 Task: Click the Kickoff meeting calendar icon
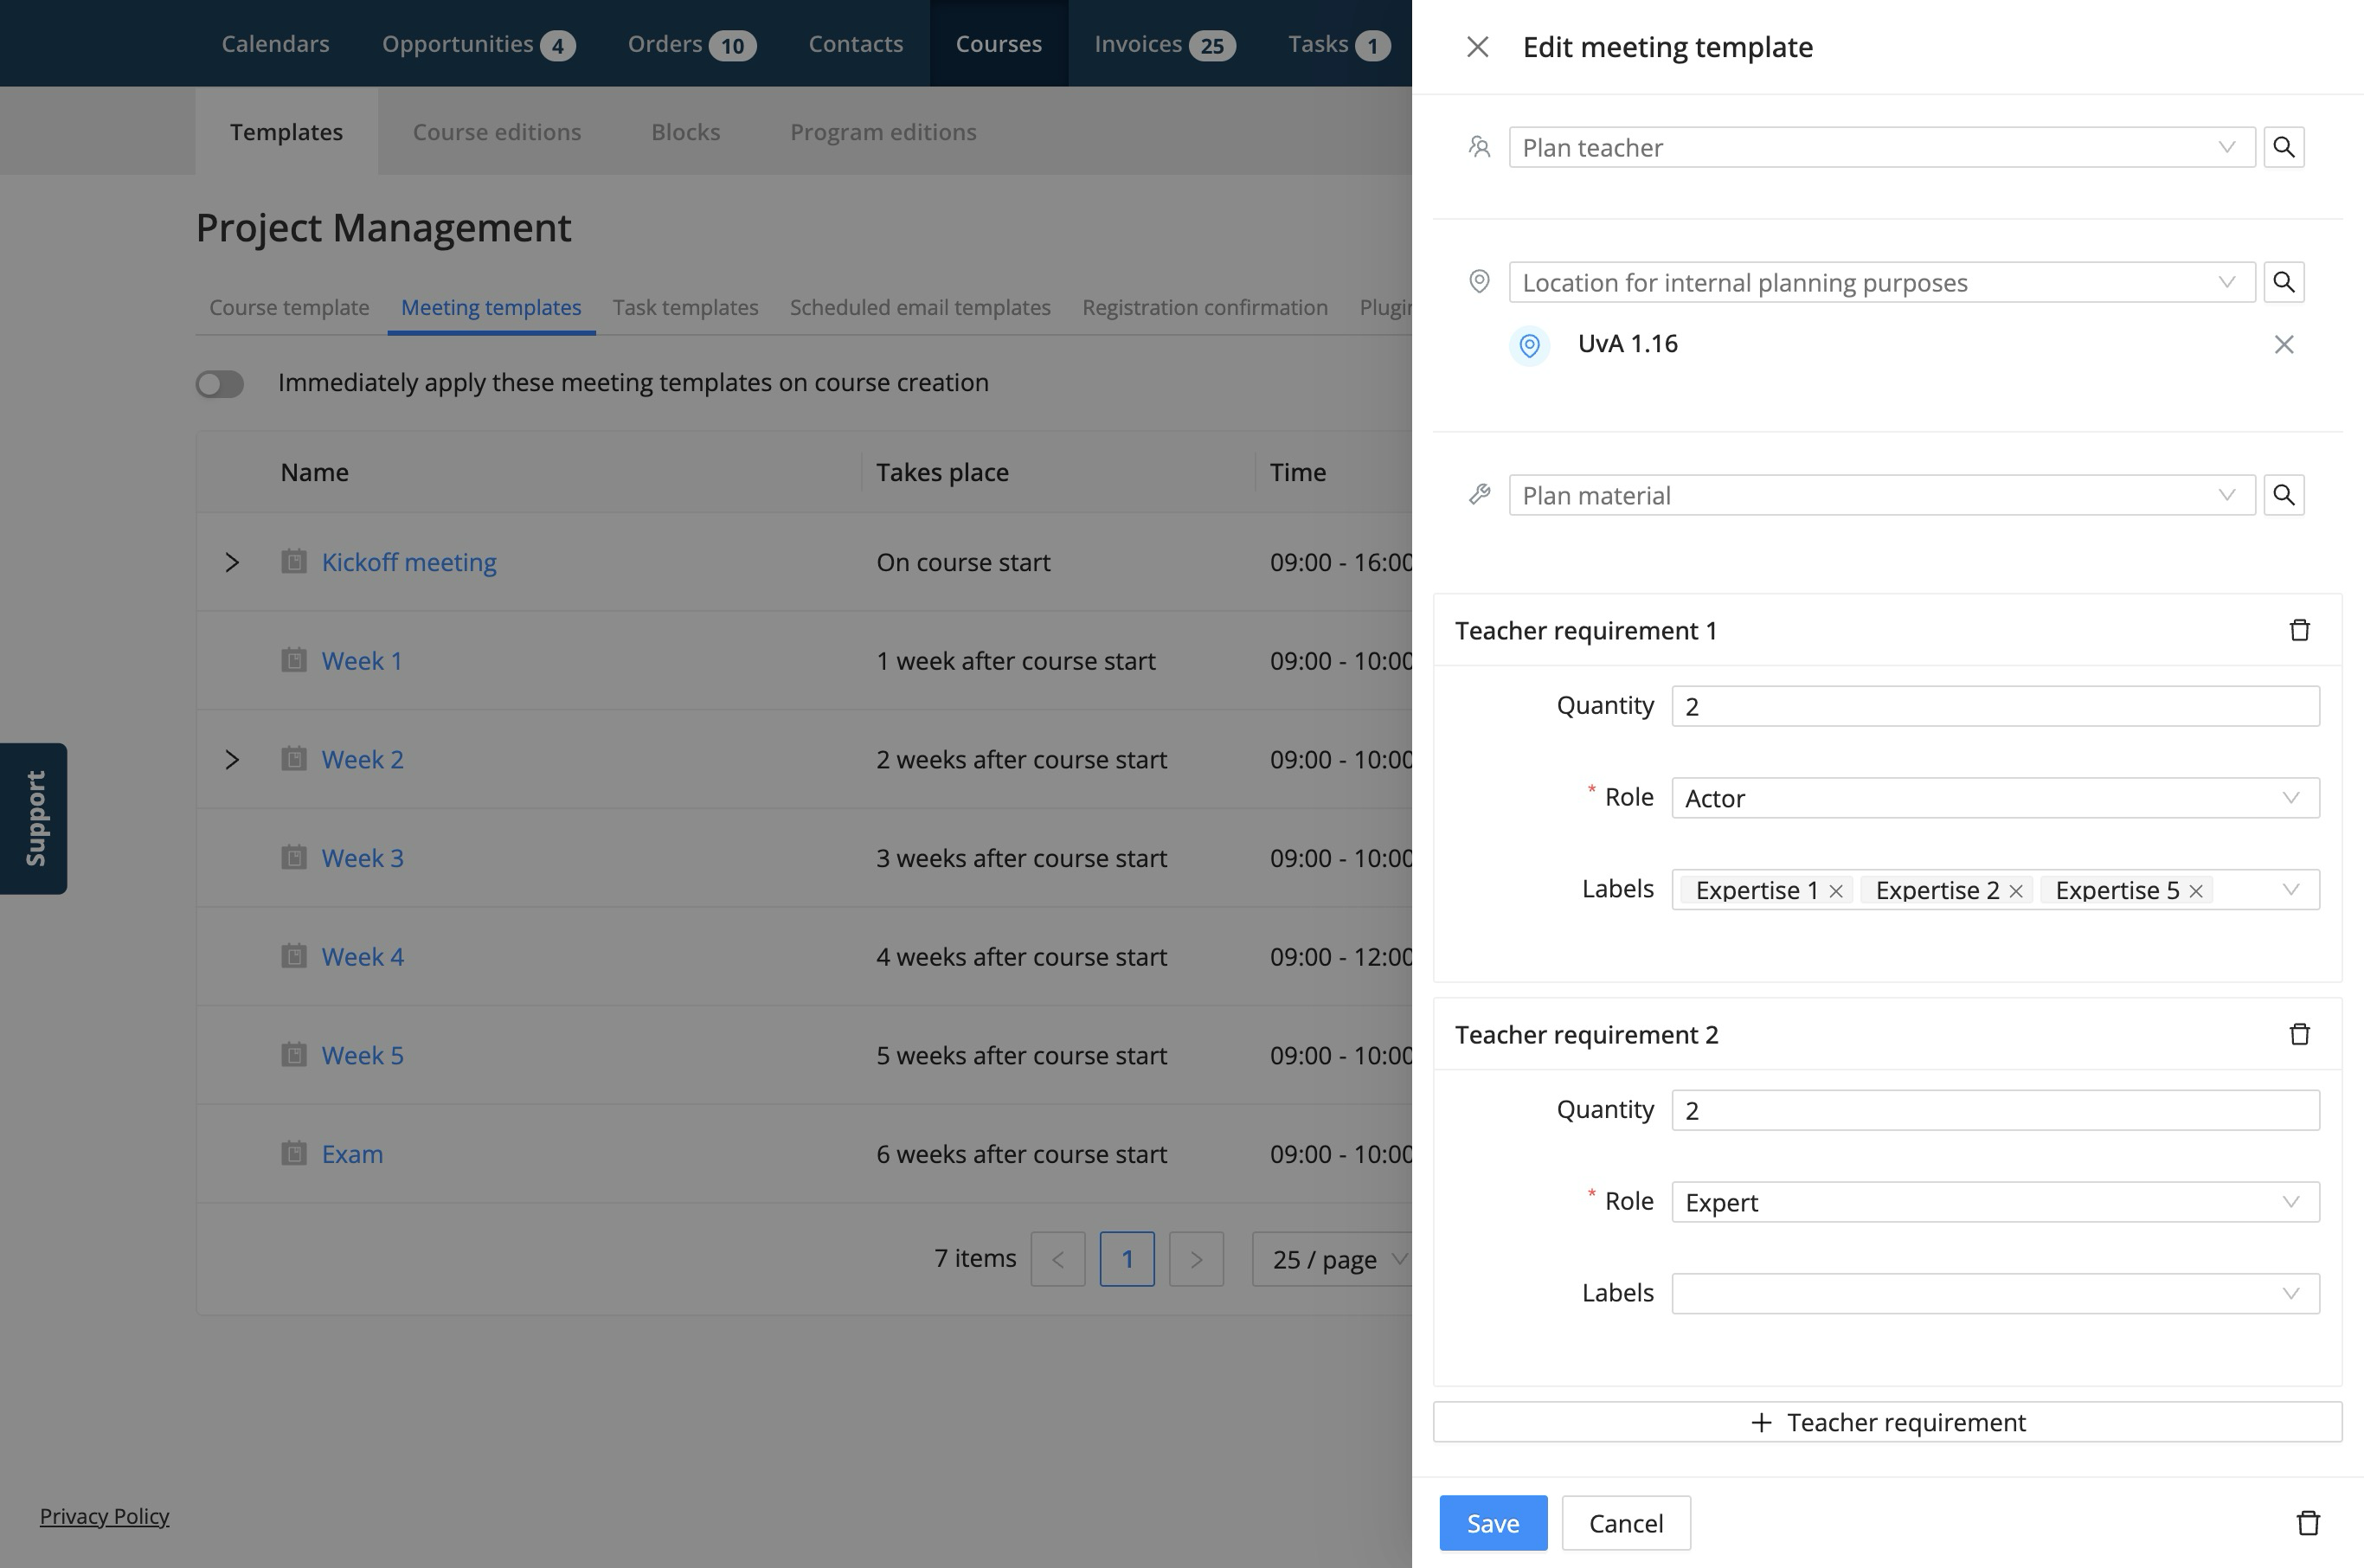(x=293, y=561)
